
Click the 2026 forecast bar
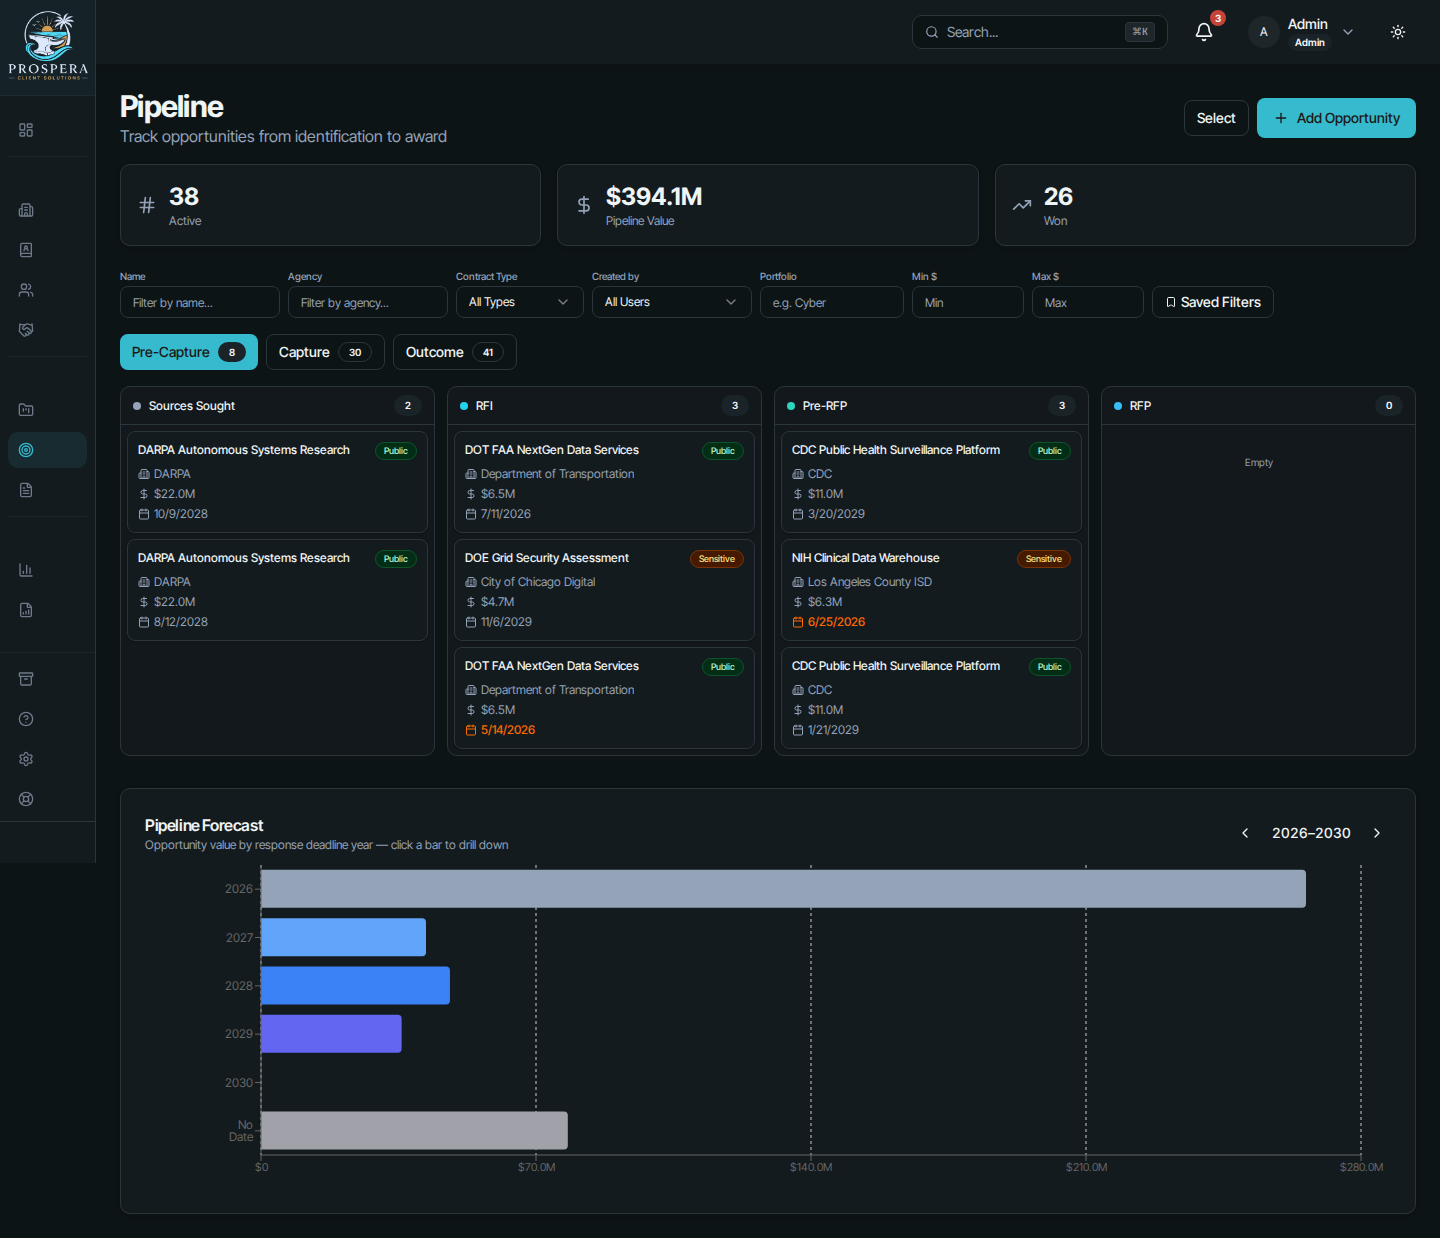click(783, 889)
